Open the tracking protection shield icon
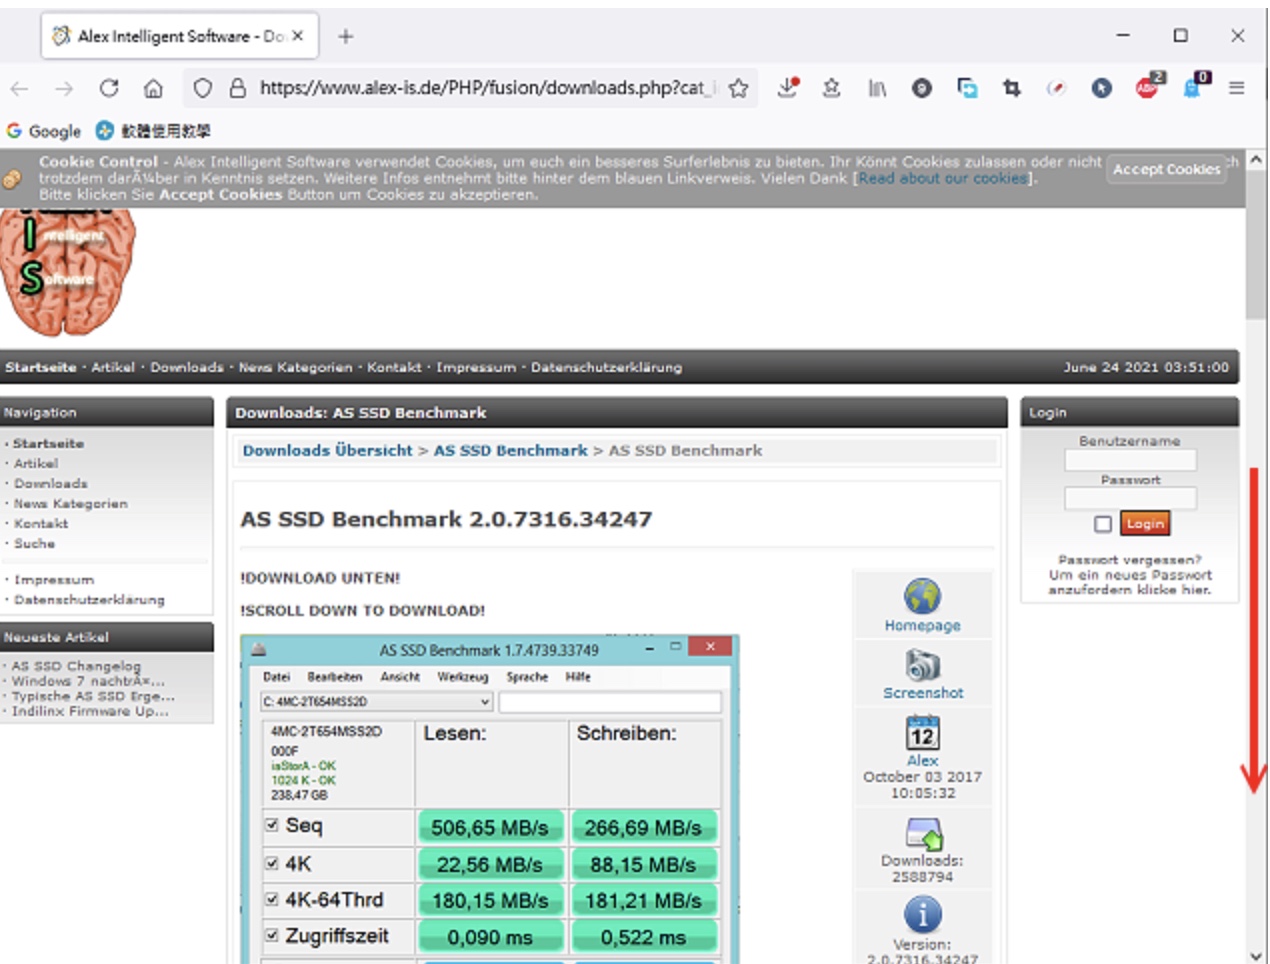 click(x=203, y=88)
